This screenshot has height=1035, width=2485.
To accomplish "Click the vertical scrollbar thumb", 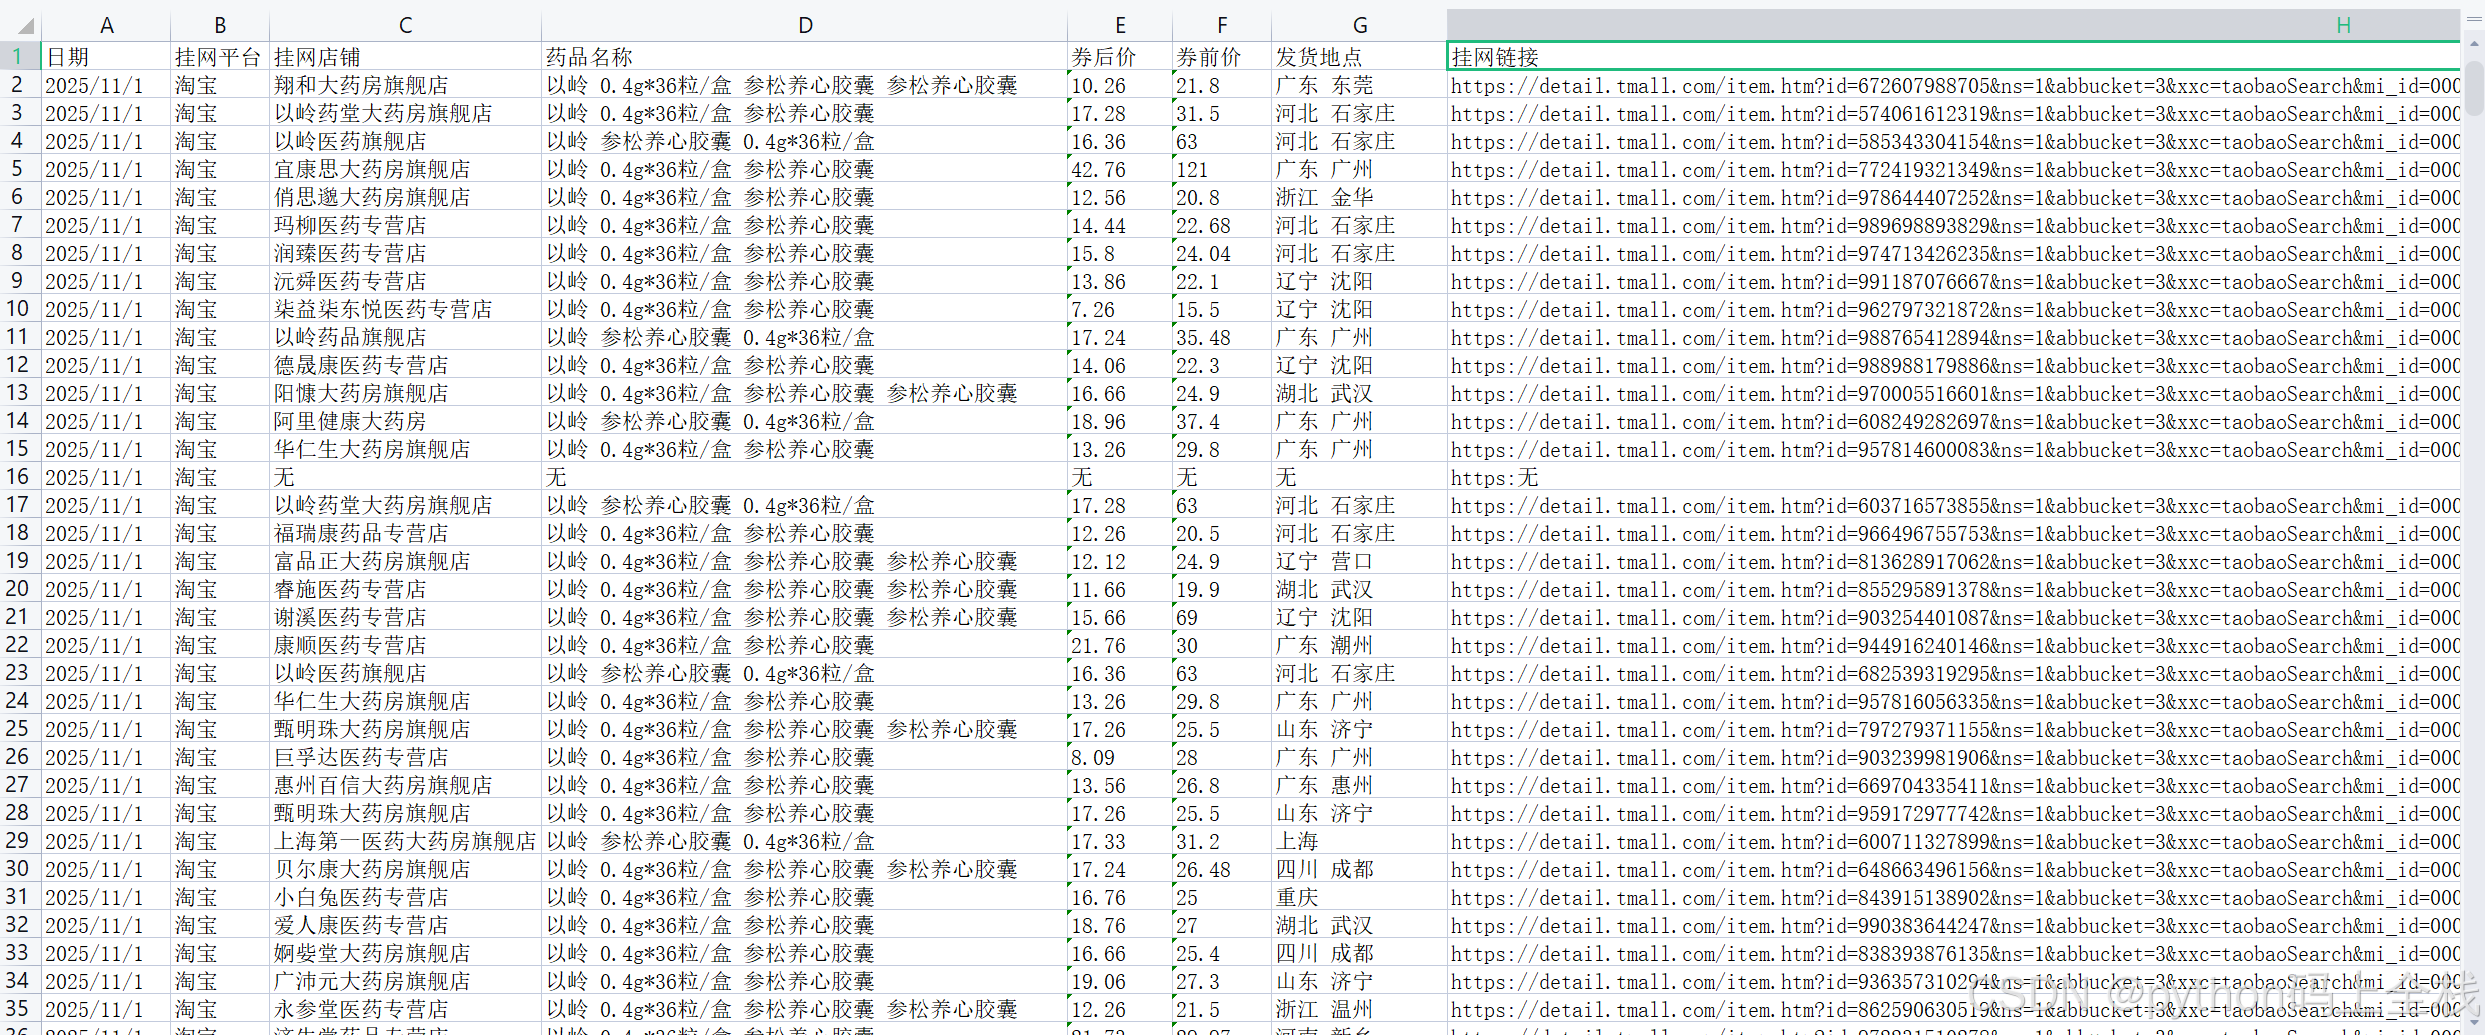I will [2474, 88].
